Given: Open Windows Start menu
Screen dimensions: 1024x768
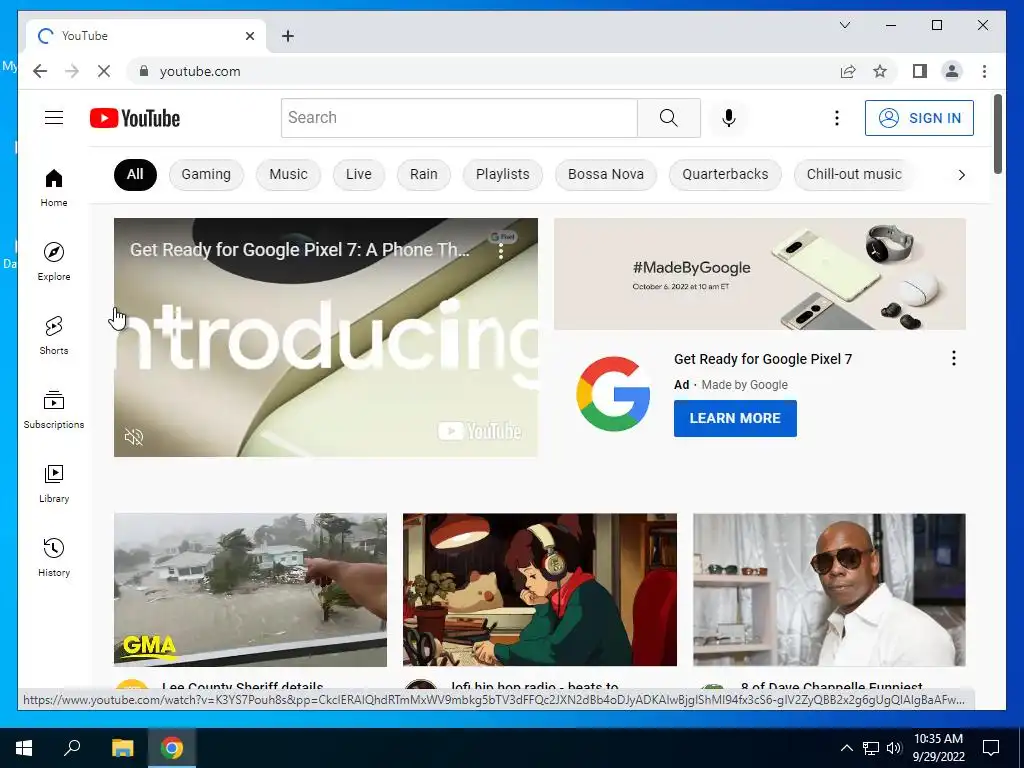Looking at the screenshot, I should point(24,748).
